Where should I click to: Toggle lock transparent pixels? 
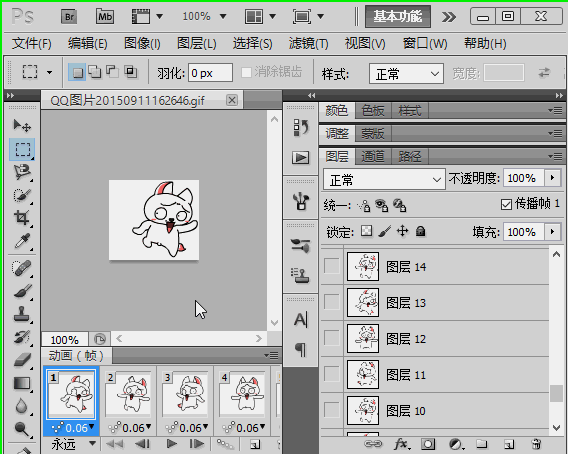tap(367, 231)
